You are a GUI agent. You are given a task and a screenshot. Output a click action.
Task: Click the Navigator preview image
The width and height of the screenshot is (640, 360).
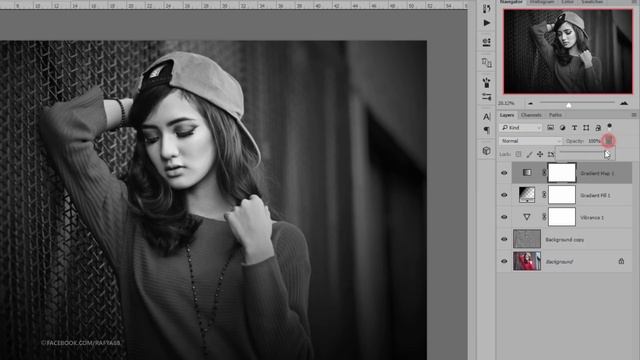[568, 51]
